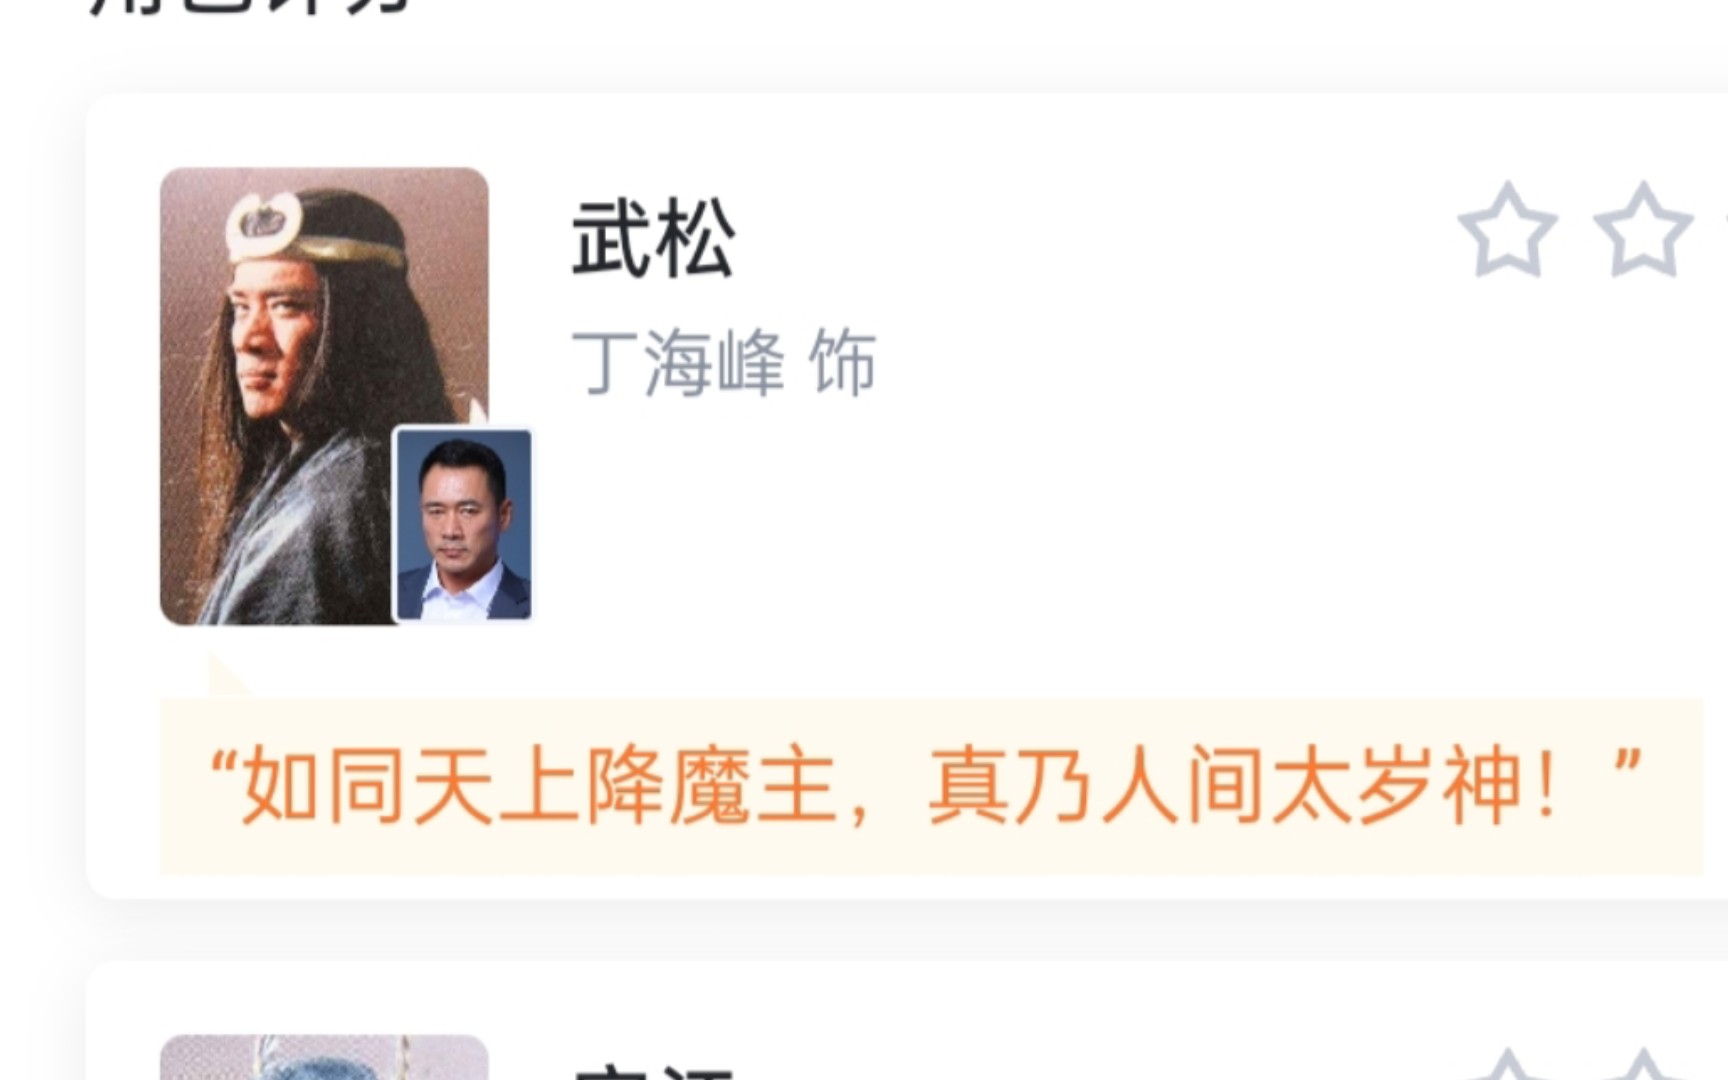This screenshot has height=1080, width=1728.
Task: Click second star on the lower partial card
Action: (x=1642, y=1065)
